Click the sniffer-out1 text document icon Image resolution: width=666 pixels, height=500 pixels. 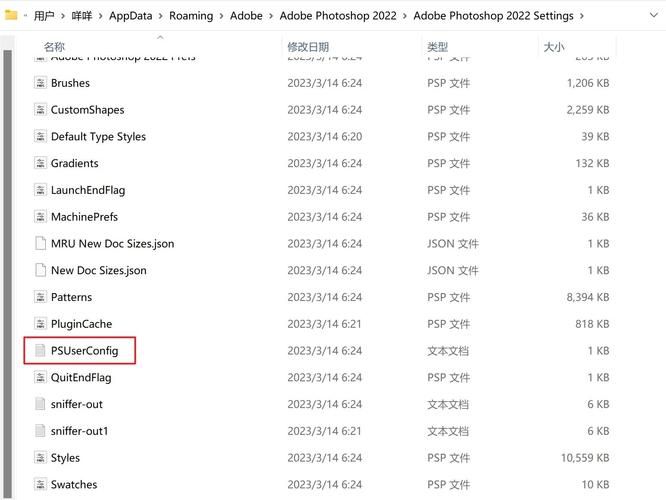coord(40,430)
